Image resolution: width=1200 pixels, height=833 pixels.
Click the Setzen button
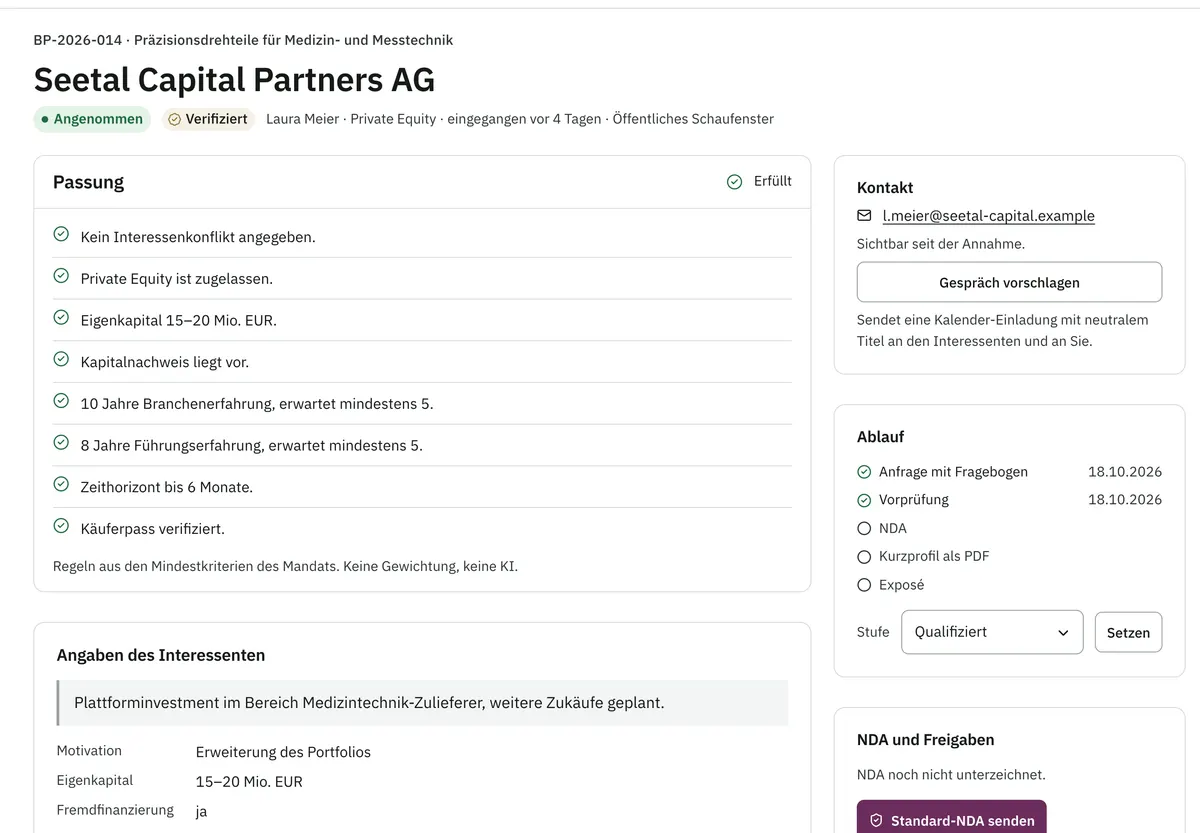click(1128, 632)
